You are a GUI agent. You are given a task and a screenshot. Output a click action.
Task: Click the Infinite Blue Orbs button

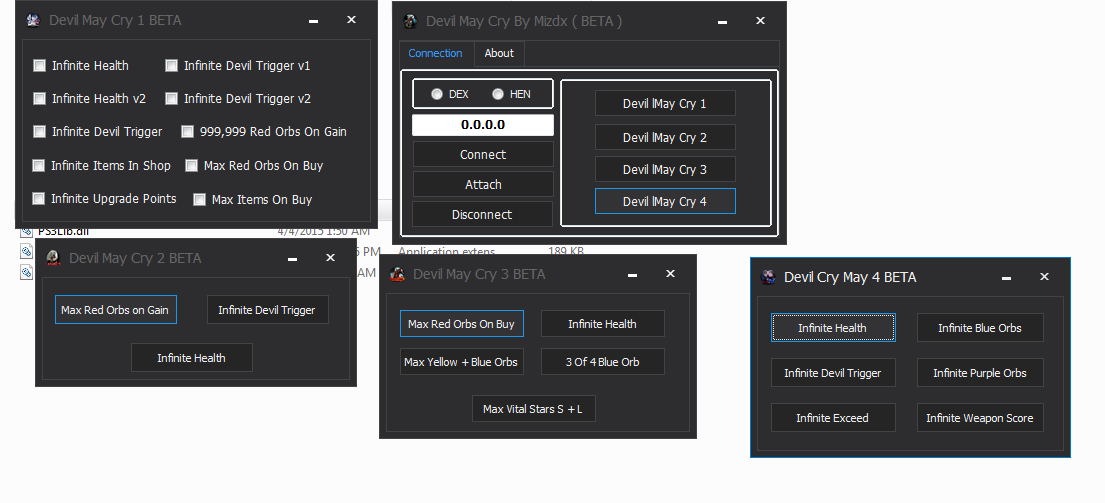pyautogui.click(x=980, y=328)
